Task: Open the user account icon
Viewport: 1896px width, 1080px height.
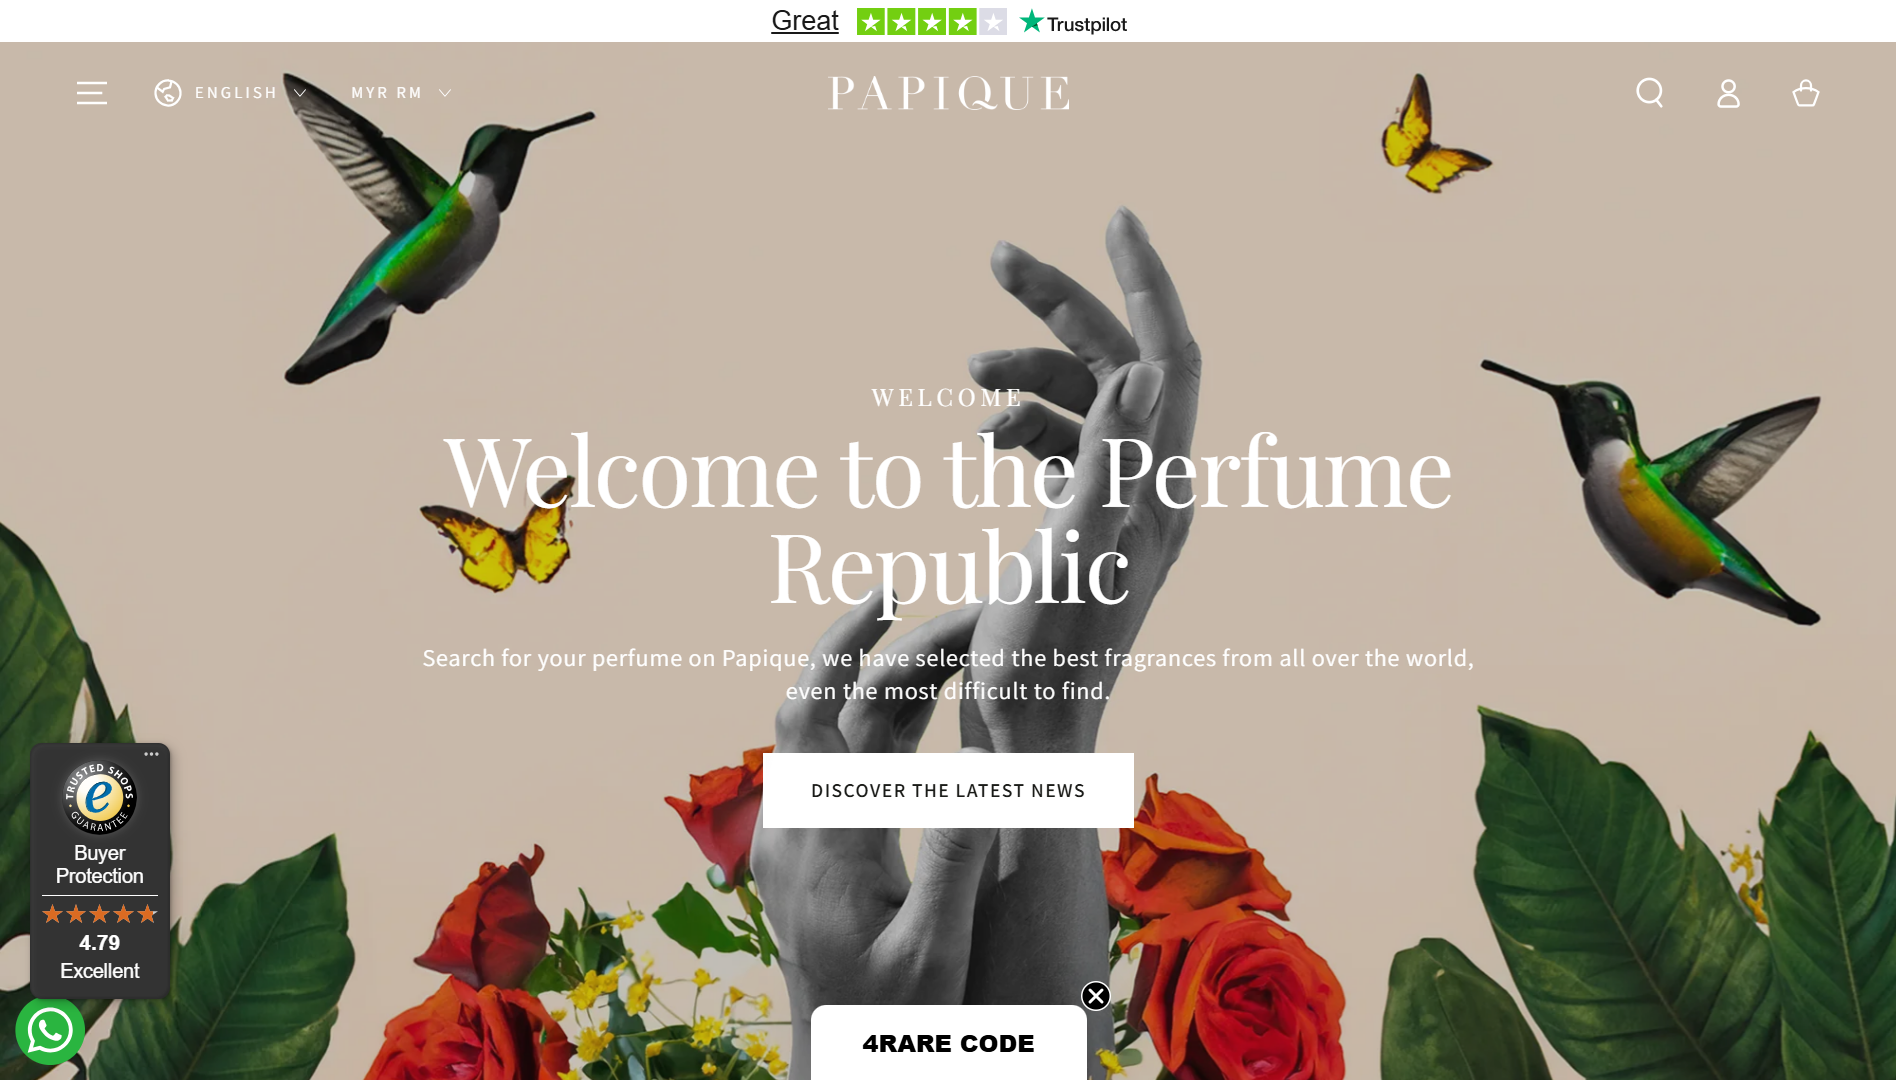Action: pos(1728,93)
